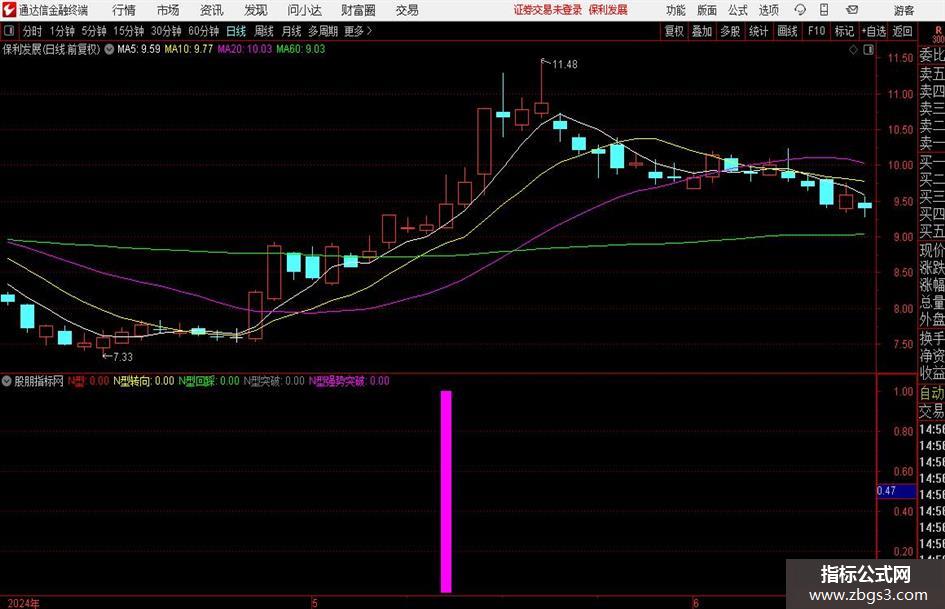Toggle the left panel icon beside 分时
Screen dimensions: 945x609
click(x=9, y=31)
